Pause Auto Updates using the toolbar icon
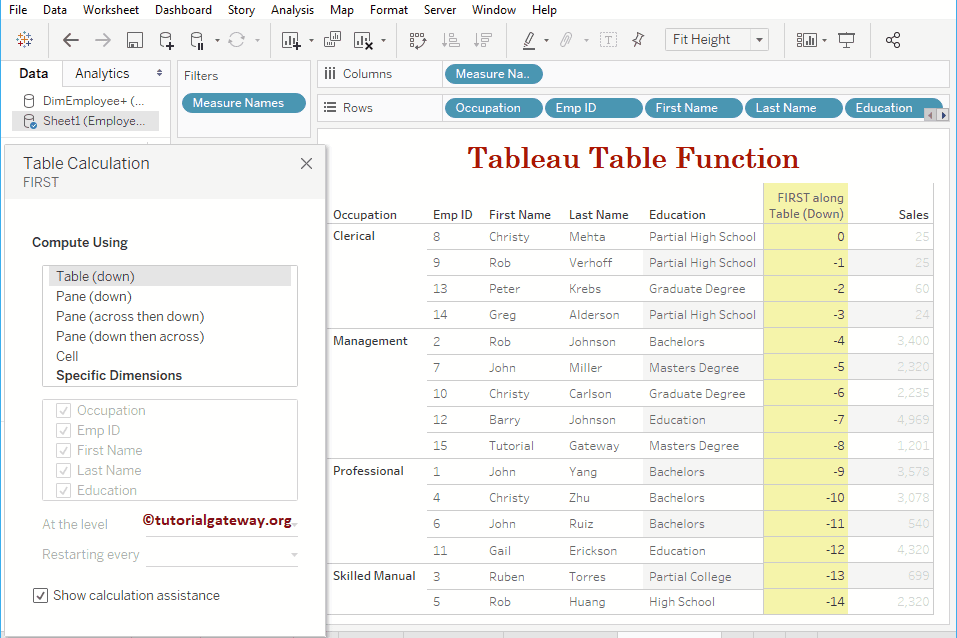 point(199,40)
